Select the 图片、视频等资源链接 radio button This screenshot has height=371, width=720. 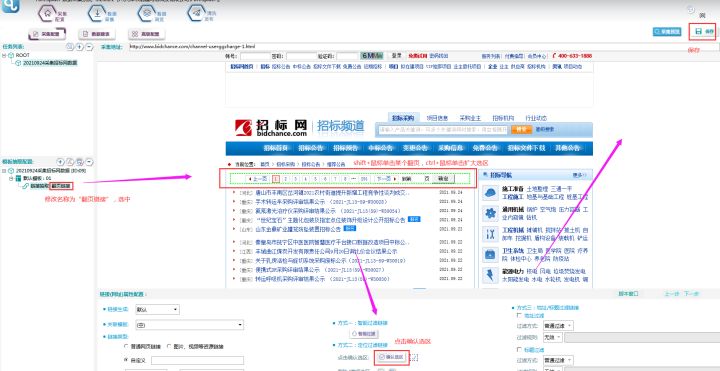(x=169, y=346)
